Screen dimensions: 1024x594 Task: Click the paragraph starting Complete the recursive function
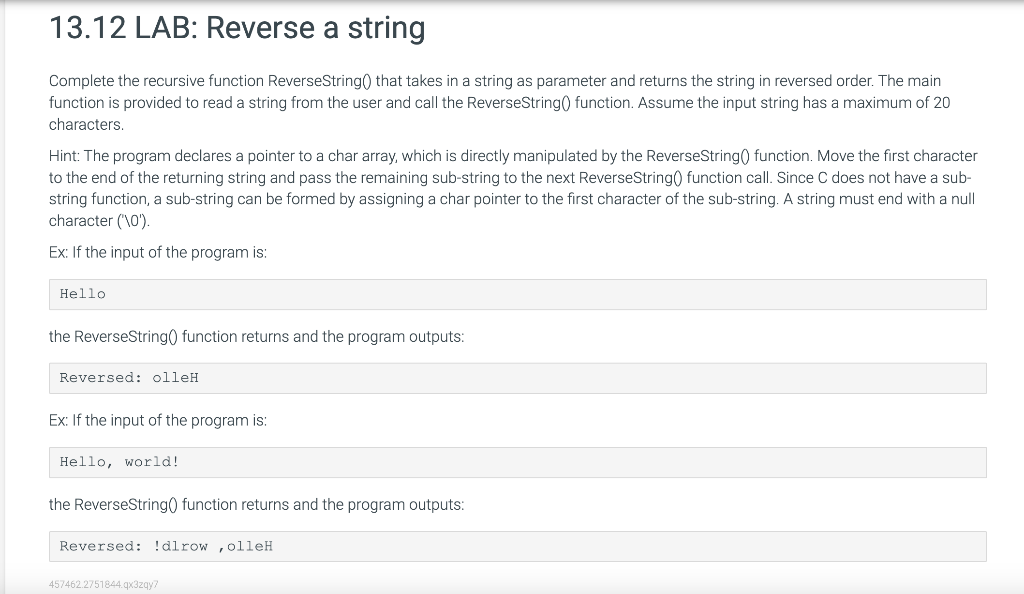click(500, 102)
